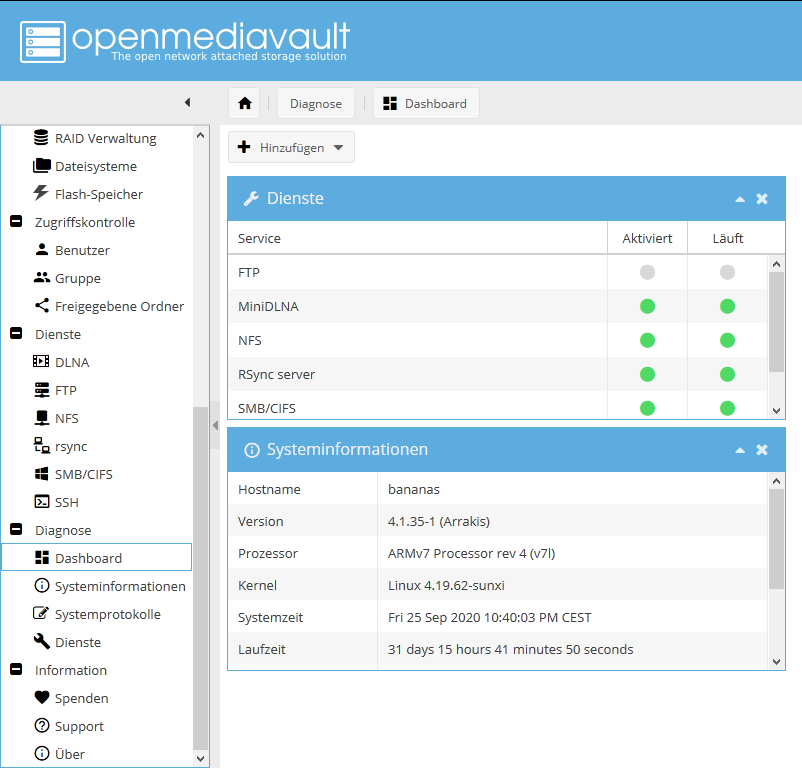Click the Dienste panel vertical scrollbar
Image resolution: width=802 pixels, height=768 pixels.
tap(777, 320)
